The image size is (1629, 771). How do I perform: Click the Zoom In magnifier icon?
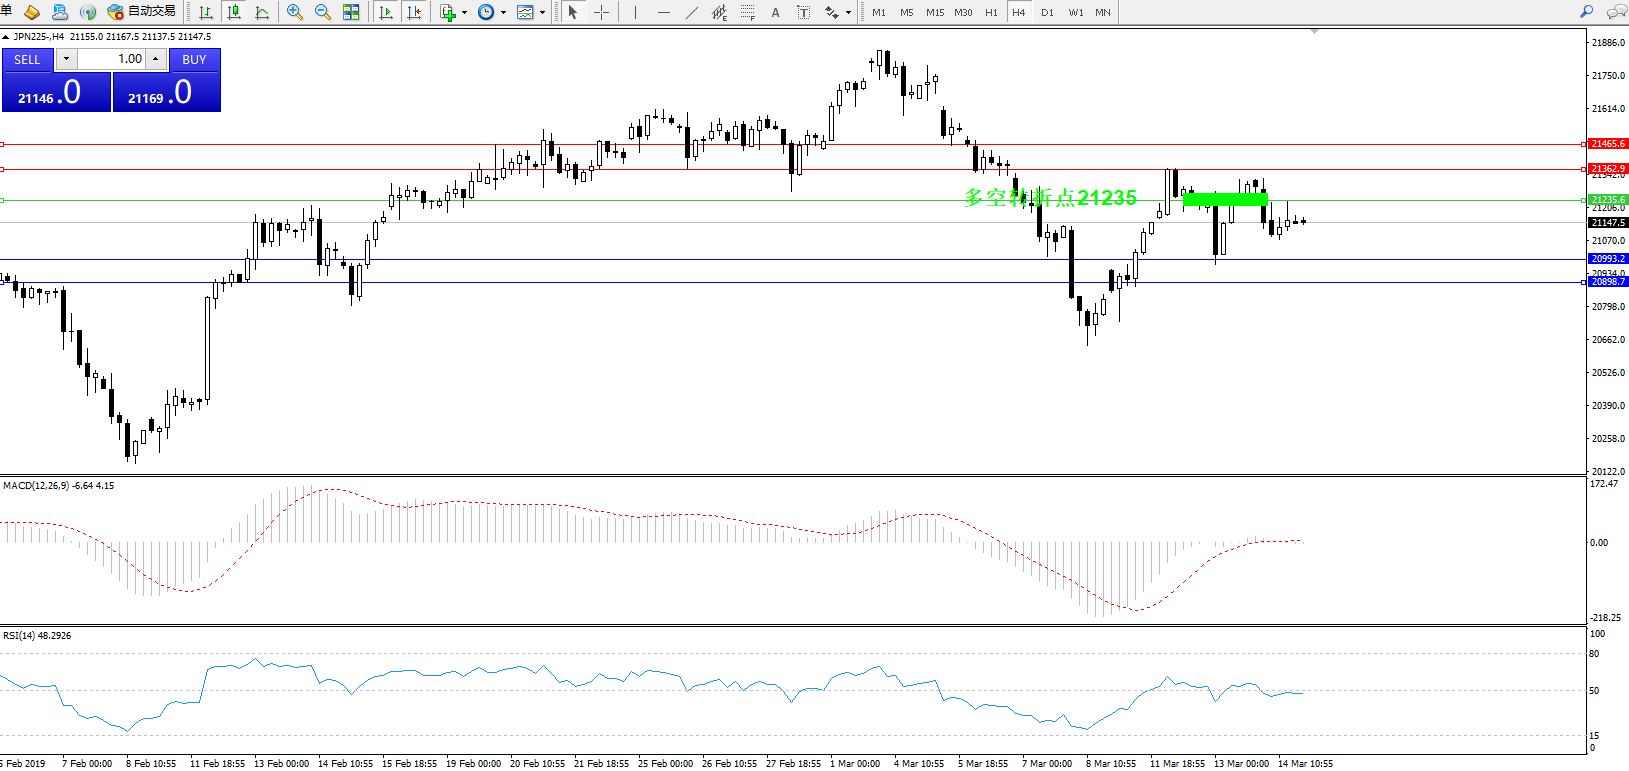tap(294, 12)
